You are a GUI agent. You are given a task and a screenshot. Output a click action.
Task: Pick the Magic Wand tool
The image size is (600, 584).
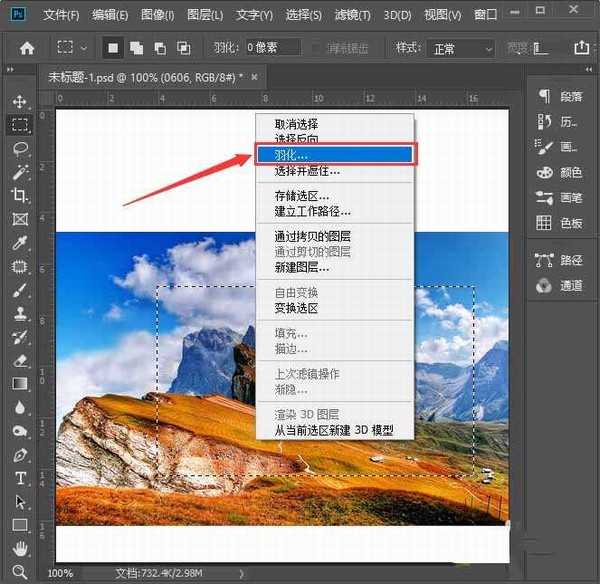coord(20,172)
